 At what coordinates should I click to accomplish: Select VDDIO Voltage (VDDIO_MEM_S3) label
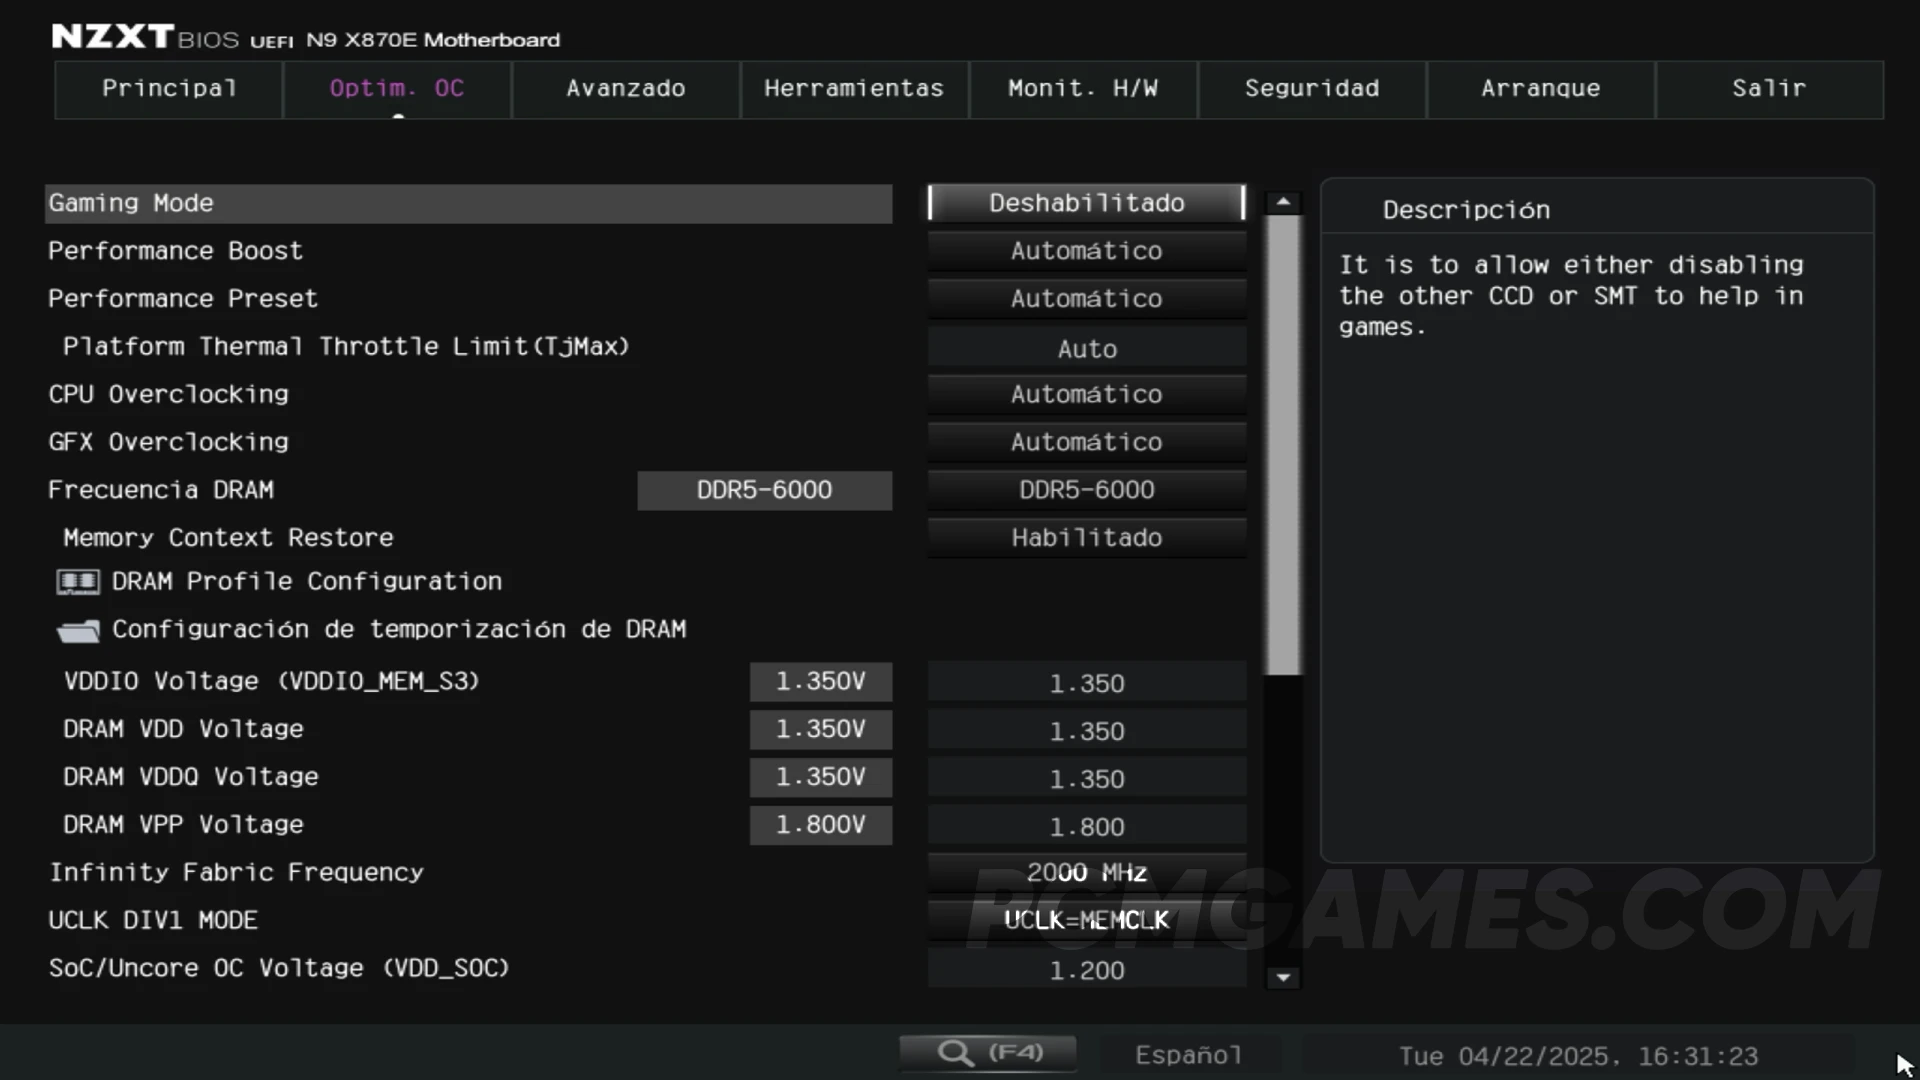(271, 682)
